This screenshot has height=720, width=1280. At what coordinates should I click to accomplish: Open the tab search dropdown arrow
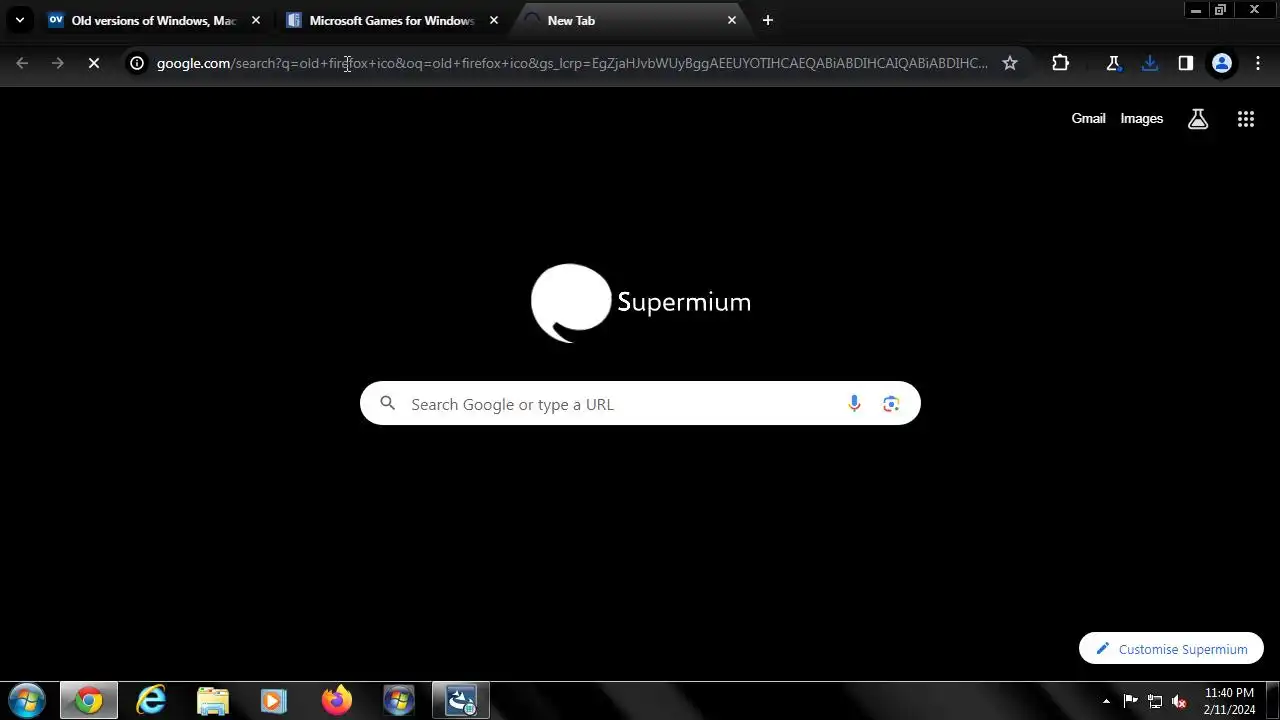(x=19, y=20)
